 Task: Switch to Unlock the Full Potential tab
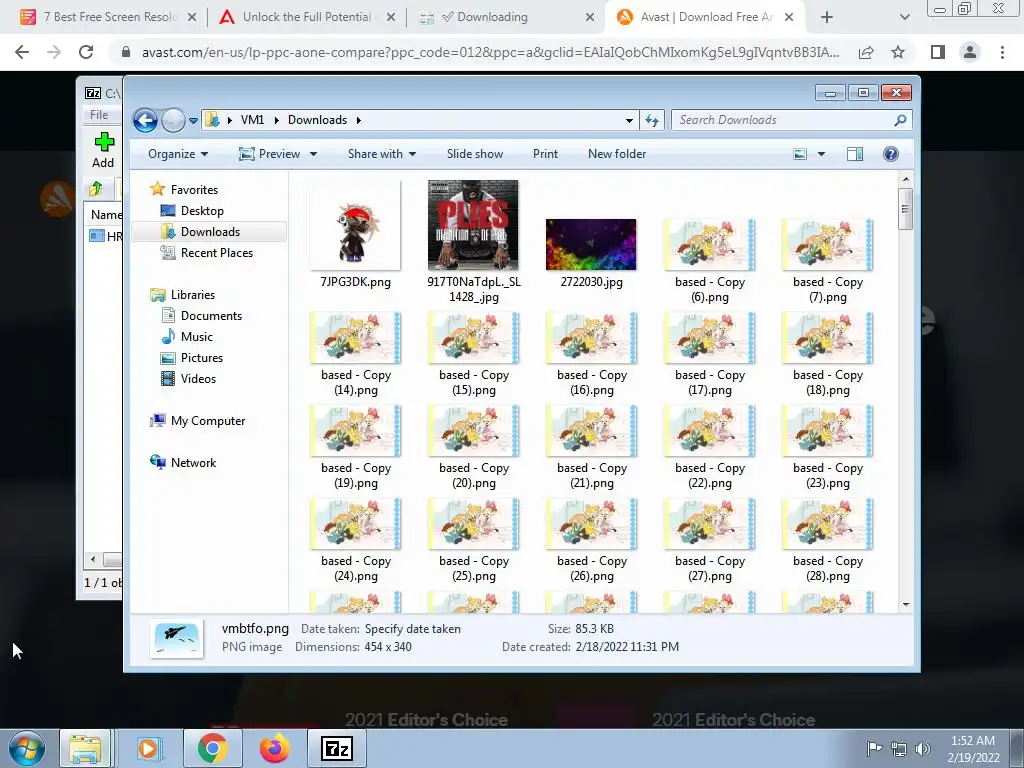(x=307, y=17)
